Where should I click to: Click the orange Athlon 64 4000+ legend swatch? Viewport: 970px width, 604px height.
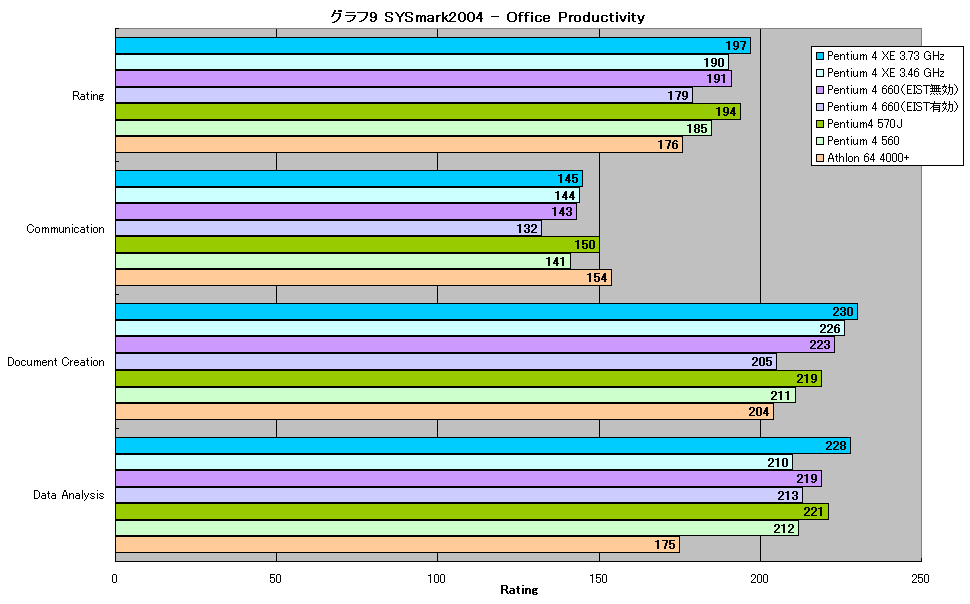tap(820, 158)
